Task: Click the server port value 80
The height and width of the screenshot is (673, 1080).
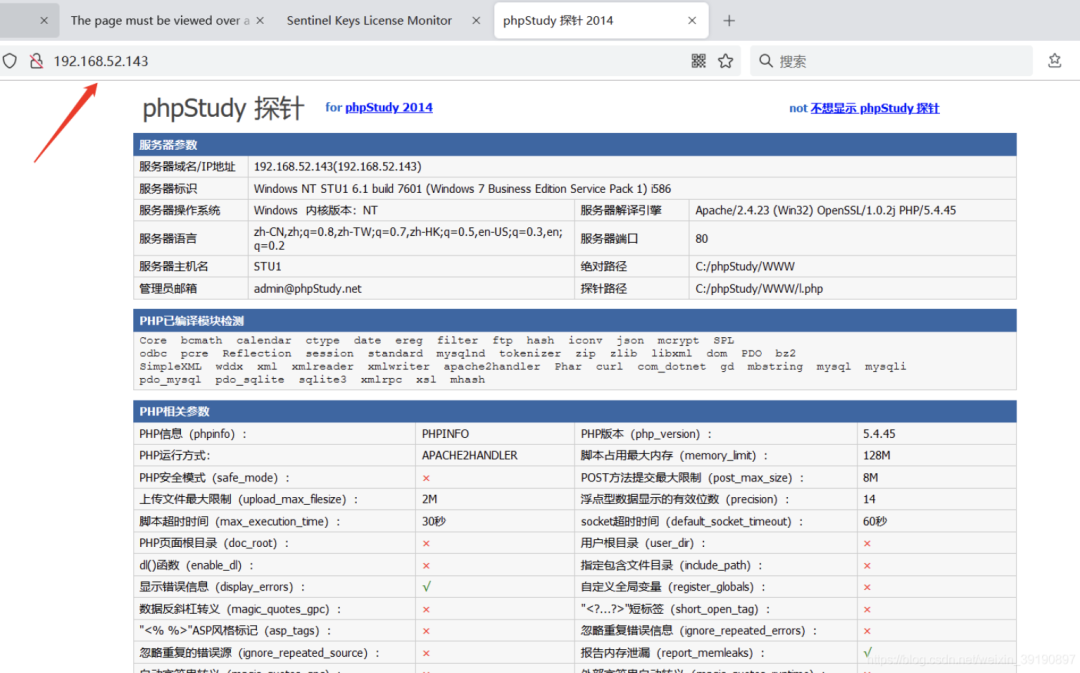Action: (x=701, y=238)
